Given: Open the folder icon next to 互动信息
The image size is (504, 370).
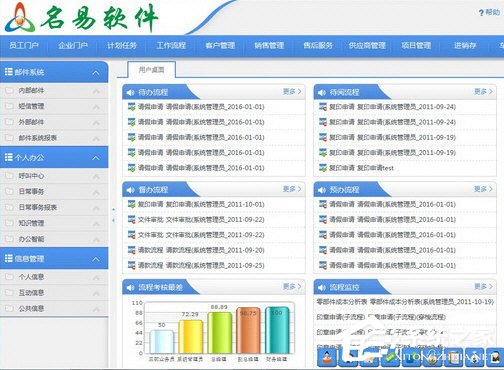Looking at the screenshot, I should pos(9,292).
